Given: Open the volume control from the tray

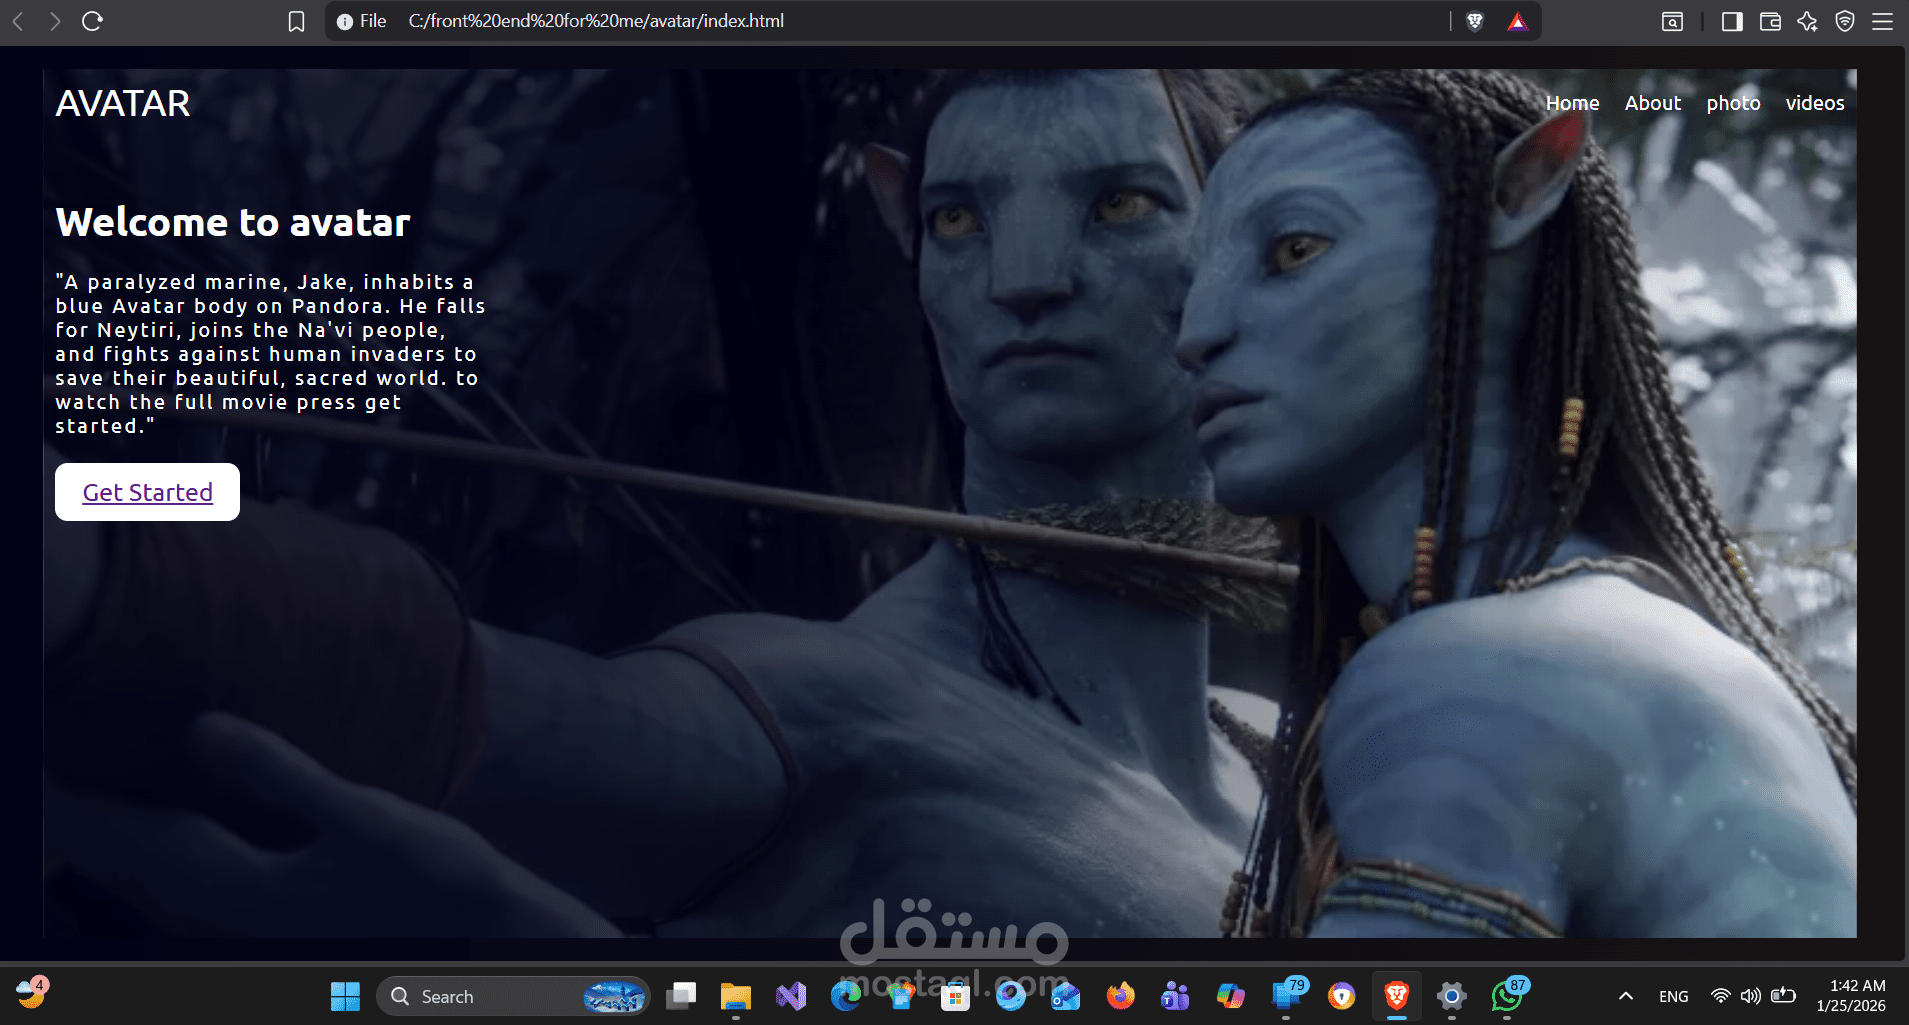Looking at the screenshot, I should 1751,996.
